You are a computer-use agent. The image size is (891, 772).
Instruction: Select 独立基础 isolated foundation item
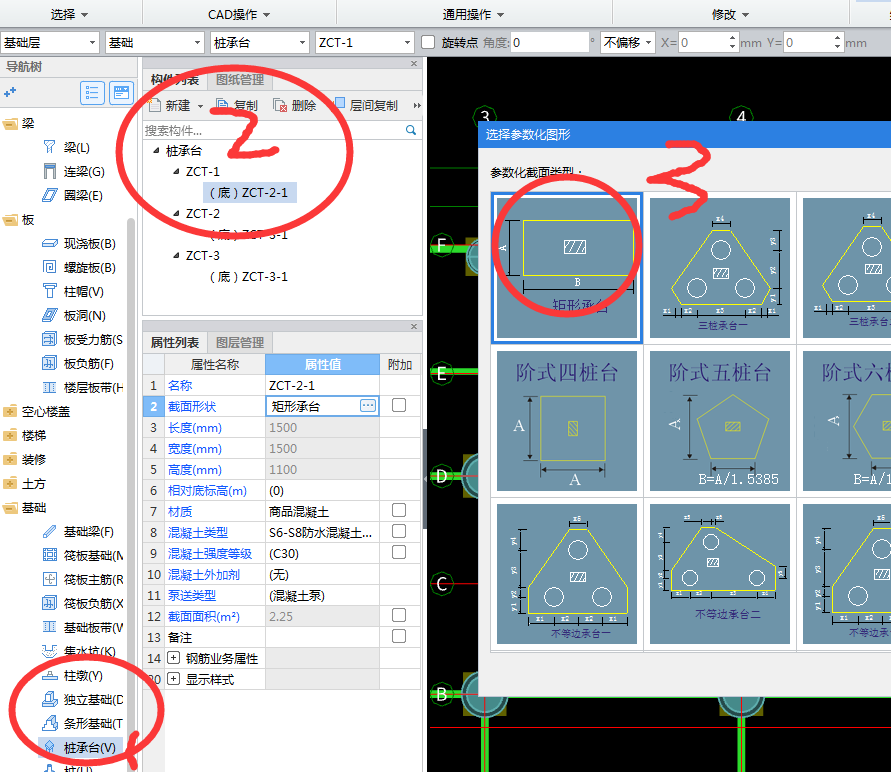tap(82, 699)
